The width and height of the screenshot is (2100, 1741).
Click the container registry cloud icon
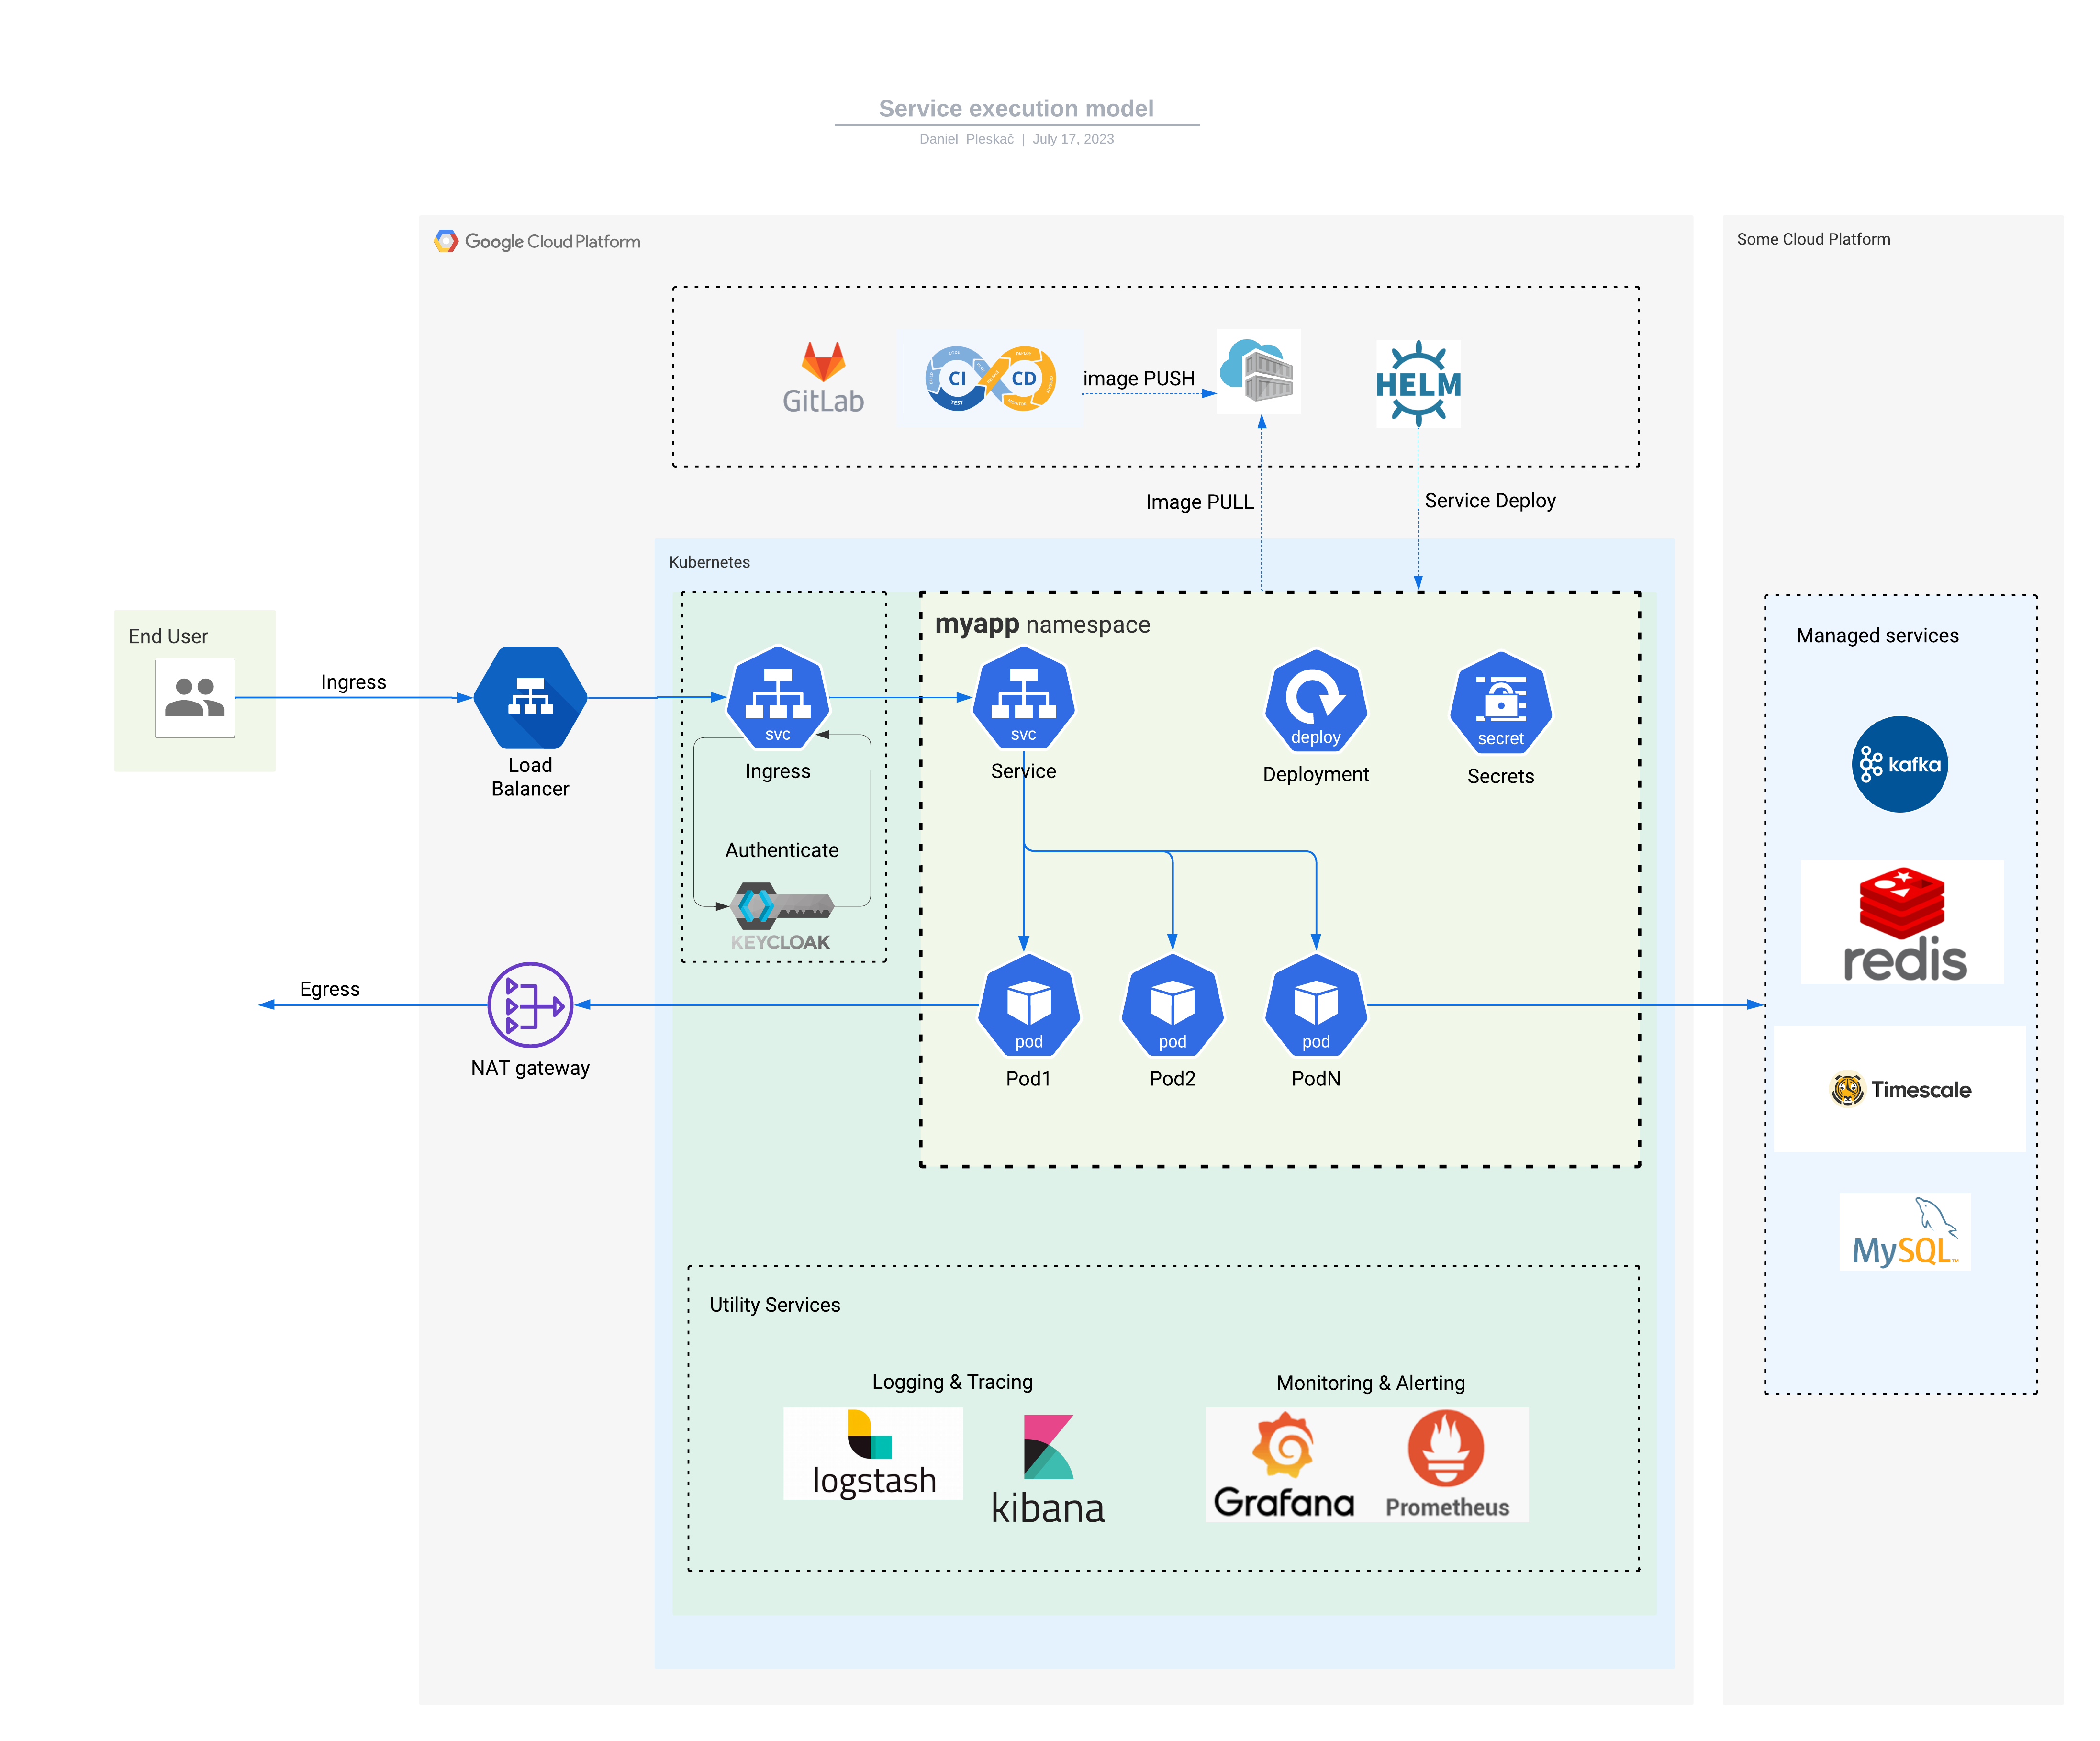(x=1258, y=371)
